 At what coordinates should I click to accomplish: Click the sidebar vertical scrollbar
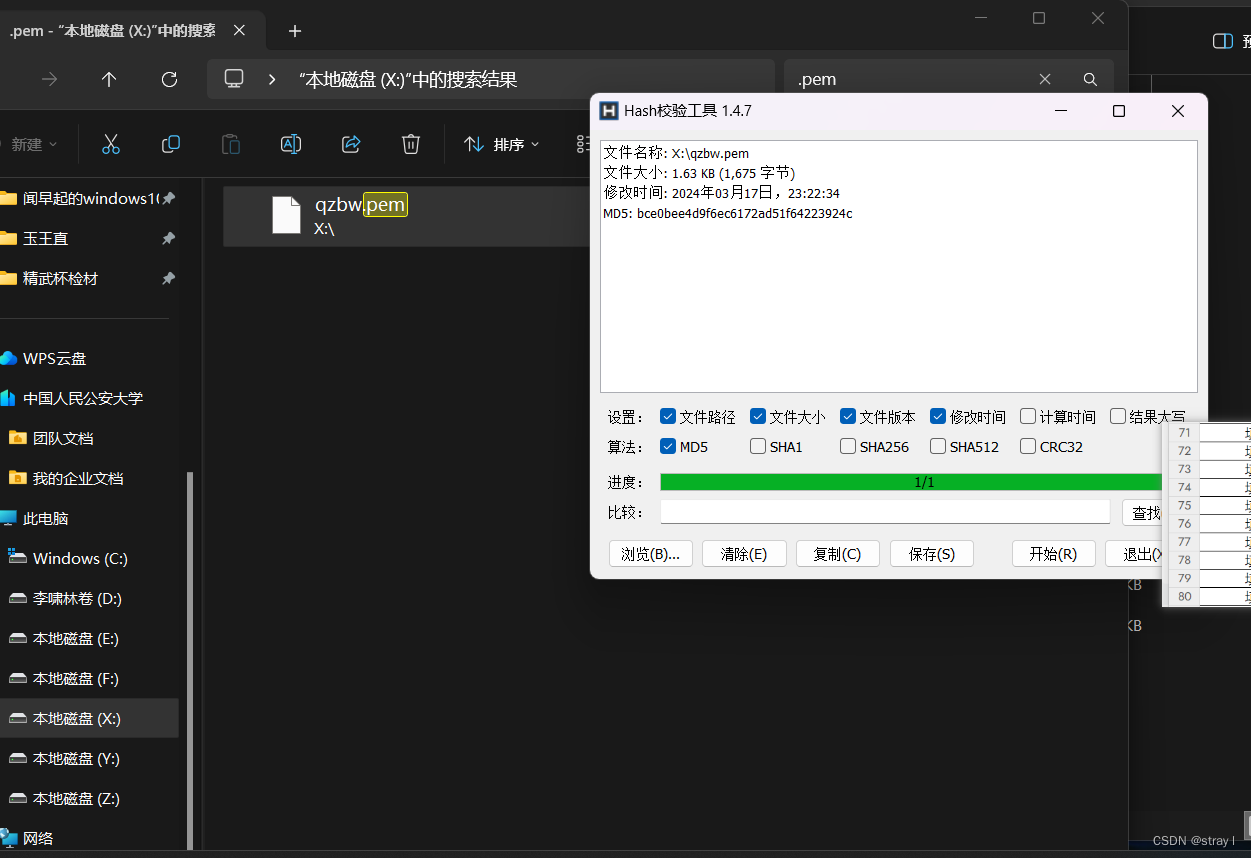point(189,660)
